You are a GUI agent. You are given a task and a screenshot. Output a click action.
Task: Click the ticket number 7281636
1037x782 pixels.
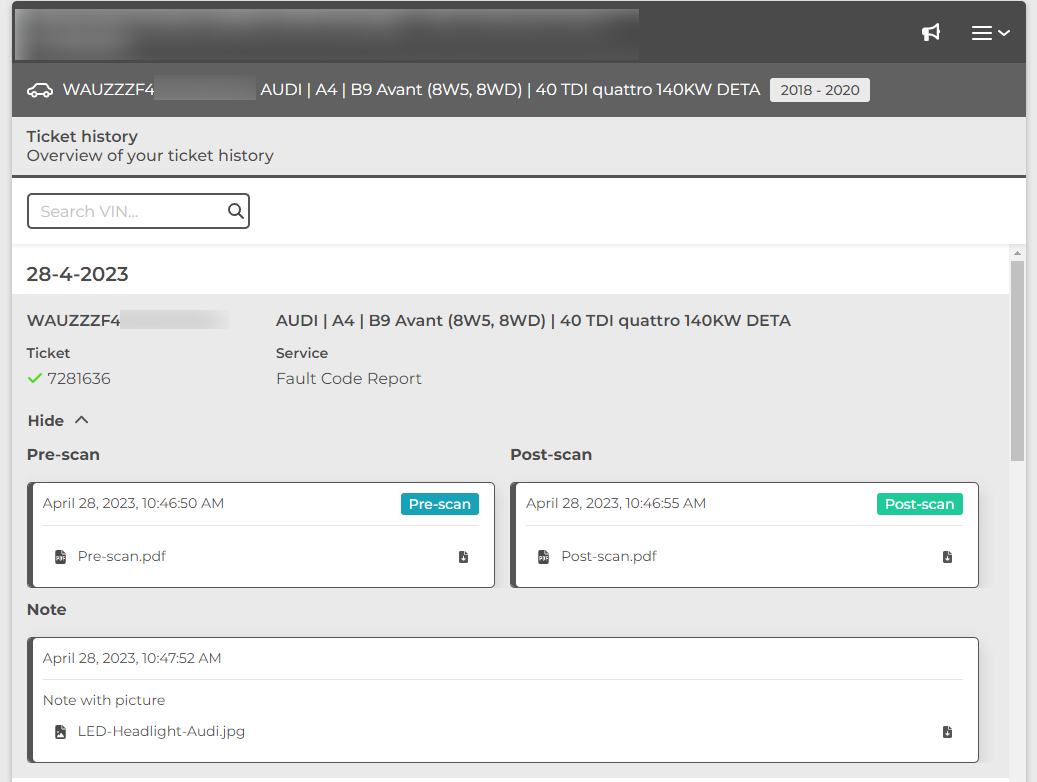[x=78, y=379]
